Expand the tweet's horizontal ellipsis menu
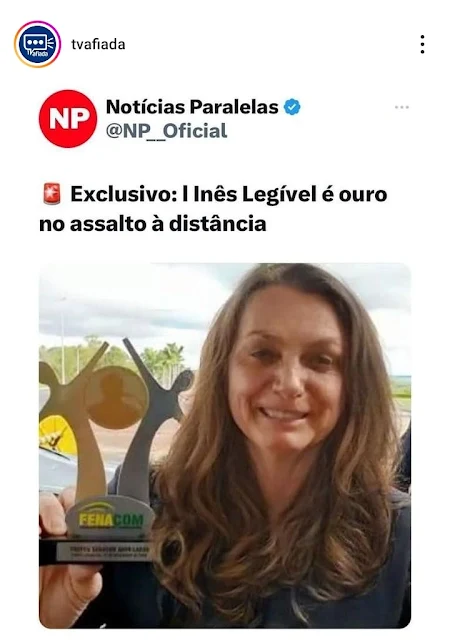Image resolution: width=450 pixels, height=640 pixels. click(402, 107)
